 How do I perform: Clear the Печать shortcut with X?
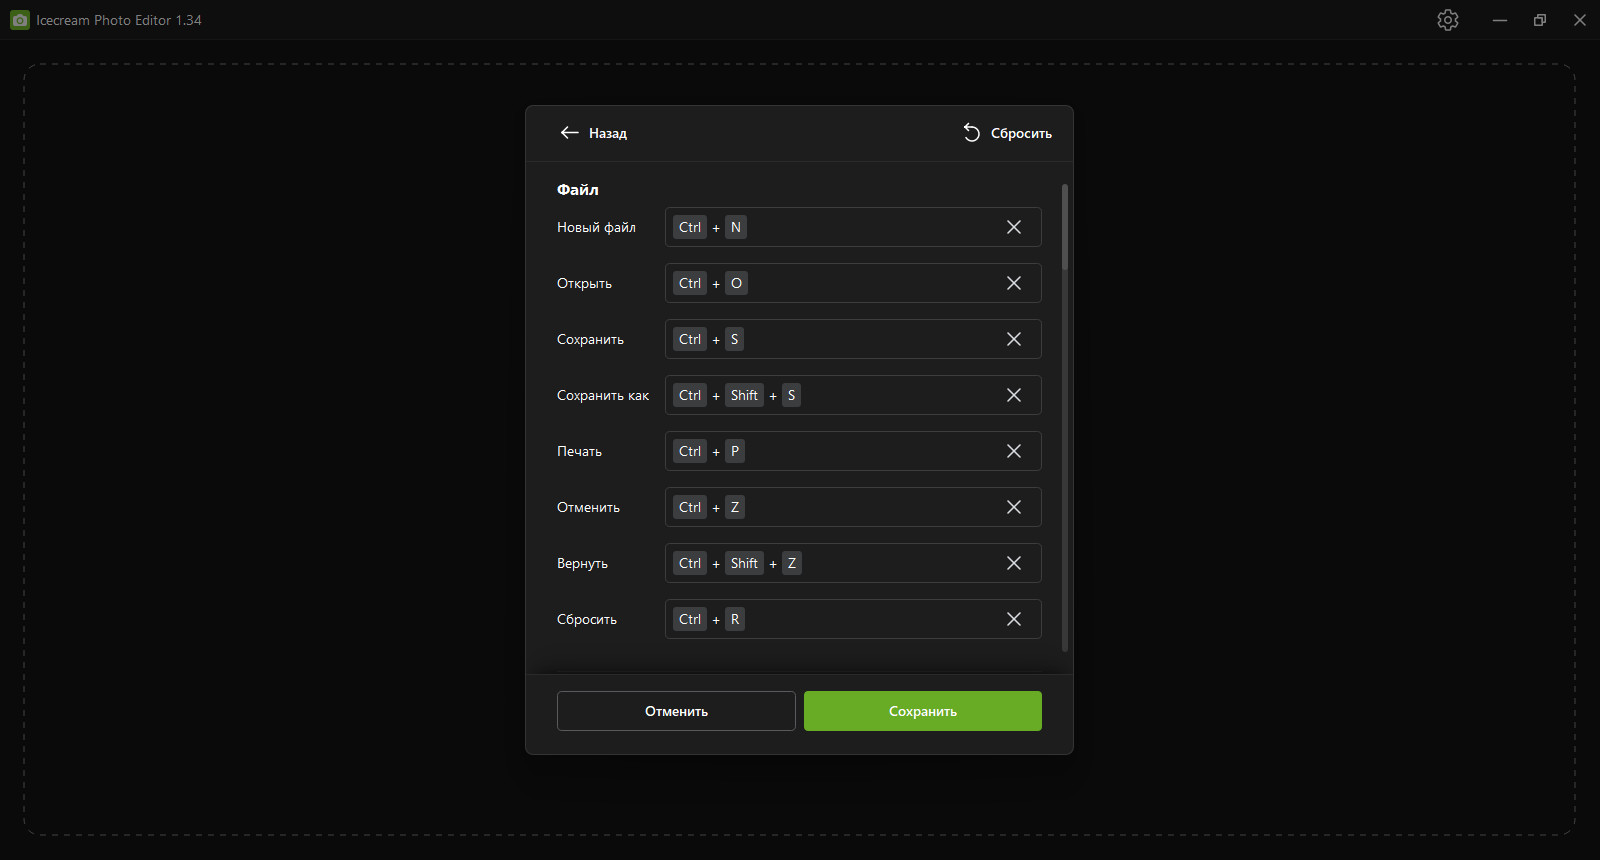click(1014, 451)
